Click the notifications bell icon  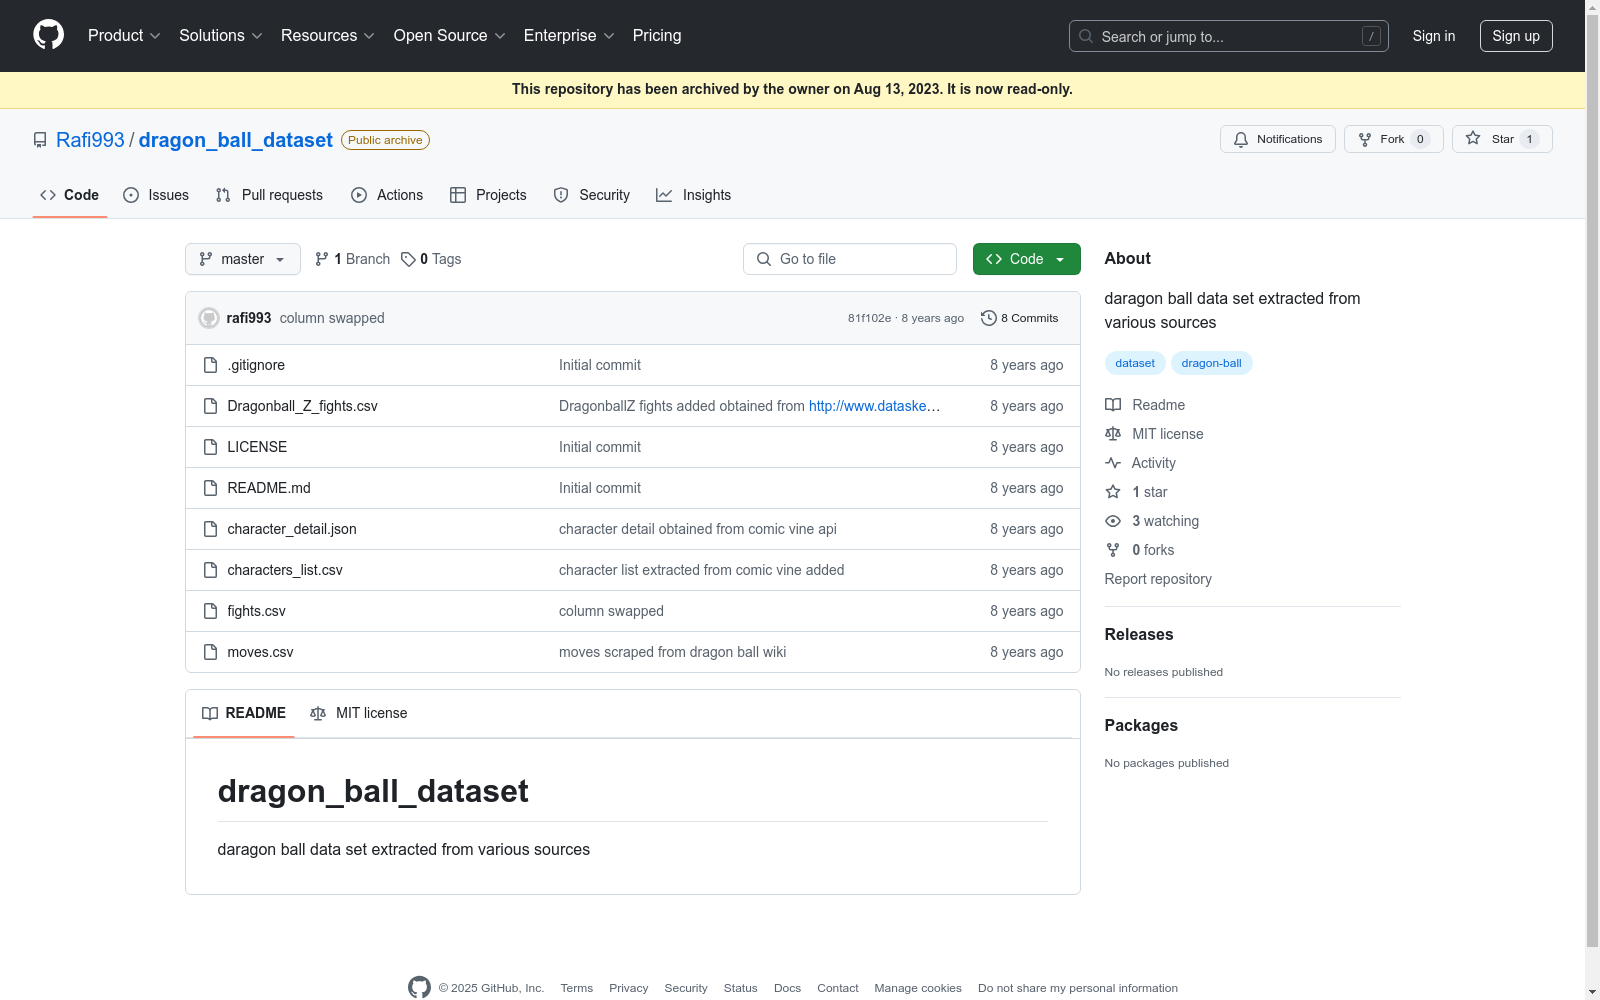(1241, 140)
